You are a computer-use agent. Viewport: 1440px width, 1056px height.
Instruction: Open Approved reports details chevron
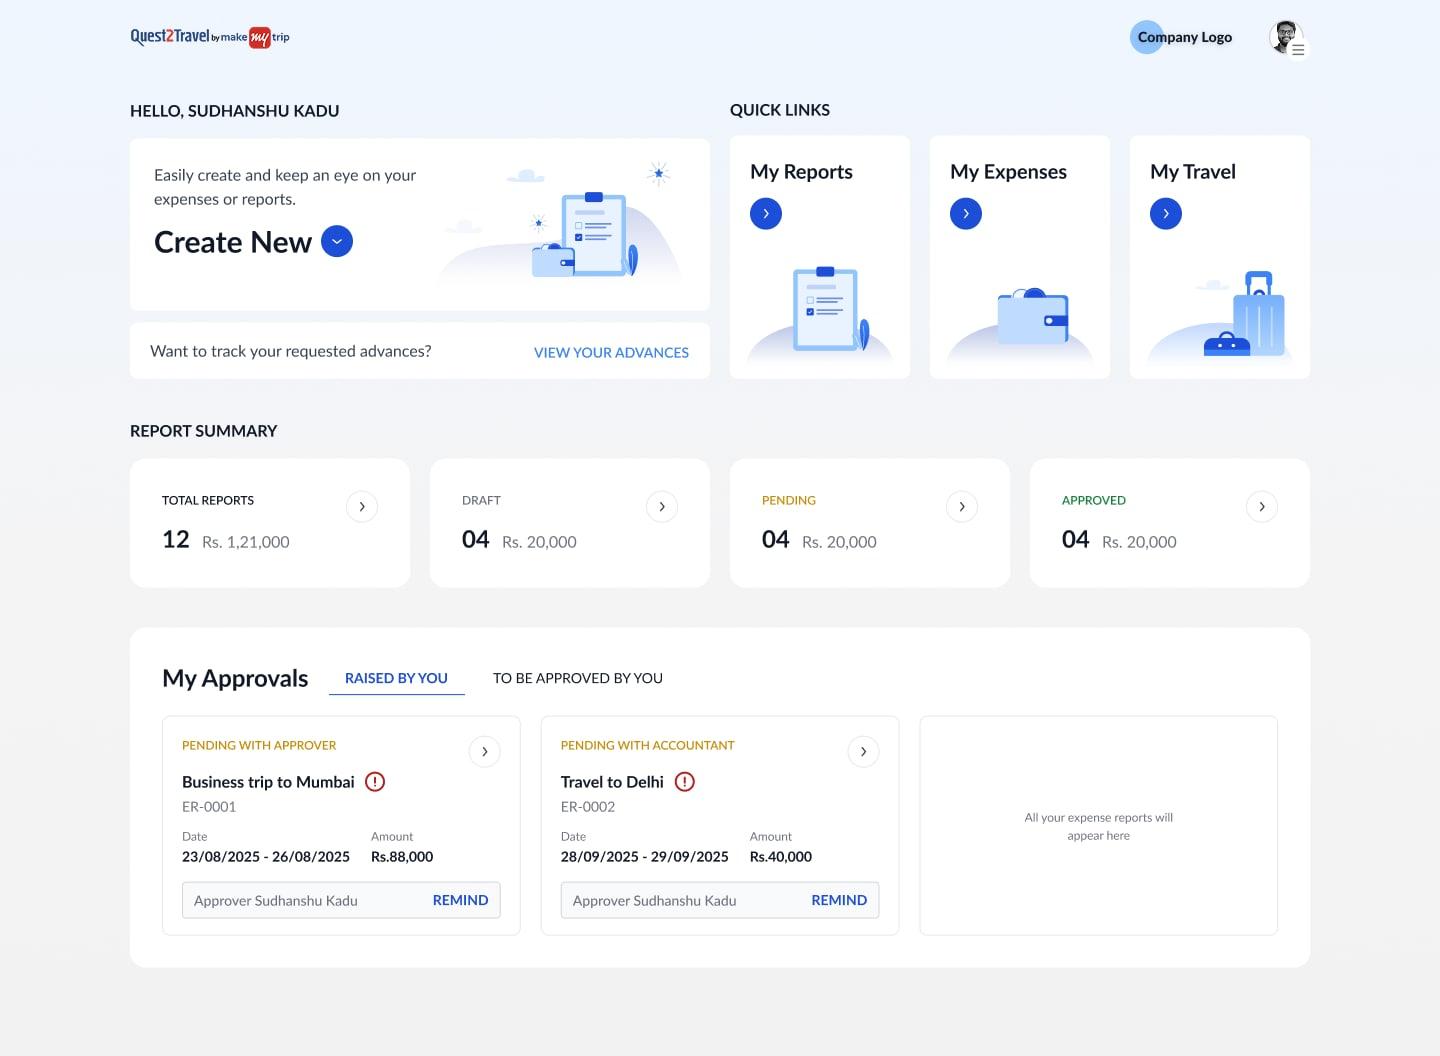click(x=1262, y=507)
